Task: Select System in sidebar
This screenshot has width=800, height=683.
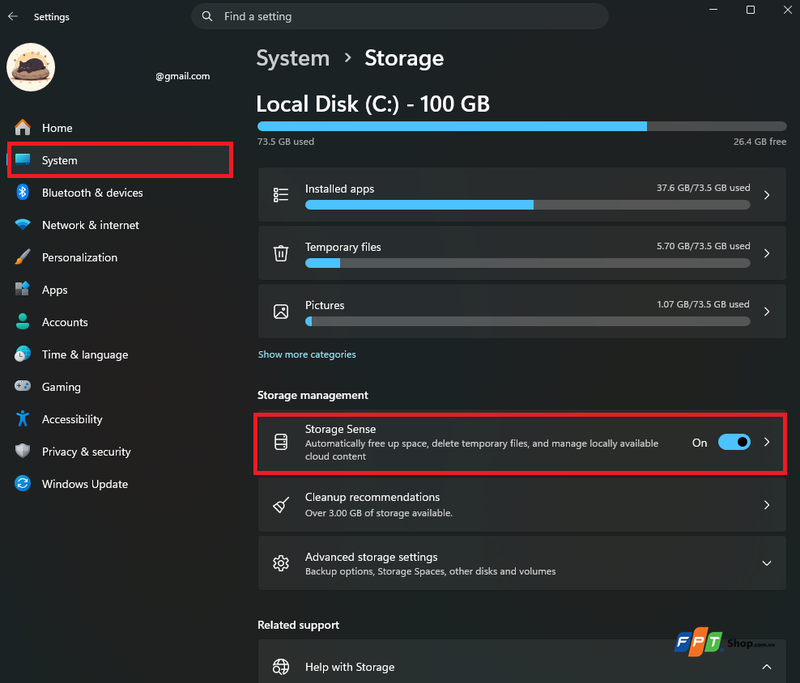Action: (x=120, y=160)
